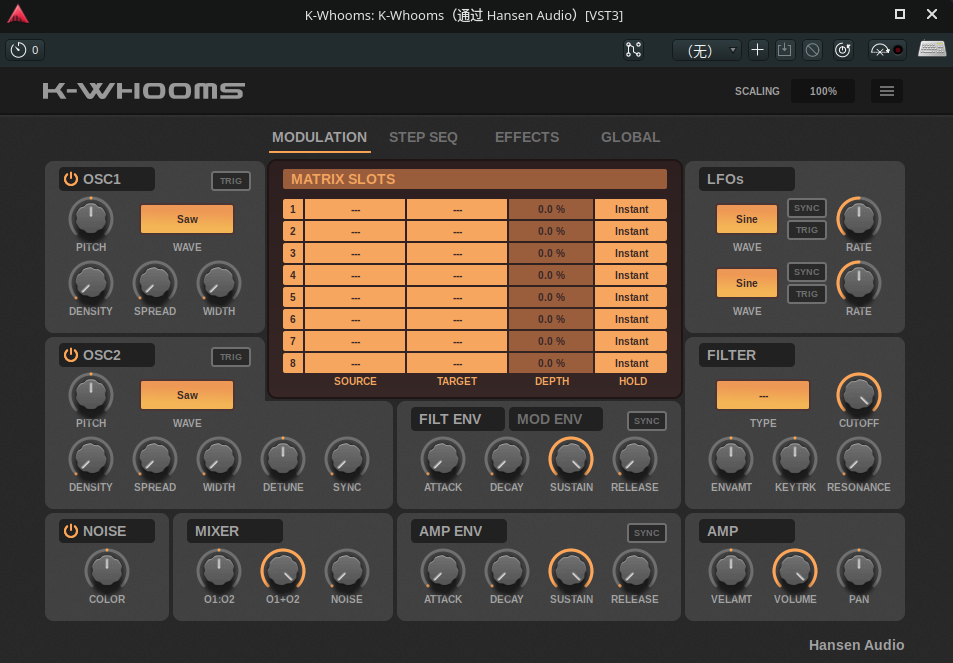The width and height of the screenshot is (953, 663).
Task: Click the Hansen Audio label
Action: point(856,645)
